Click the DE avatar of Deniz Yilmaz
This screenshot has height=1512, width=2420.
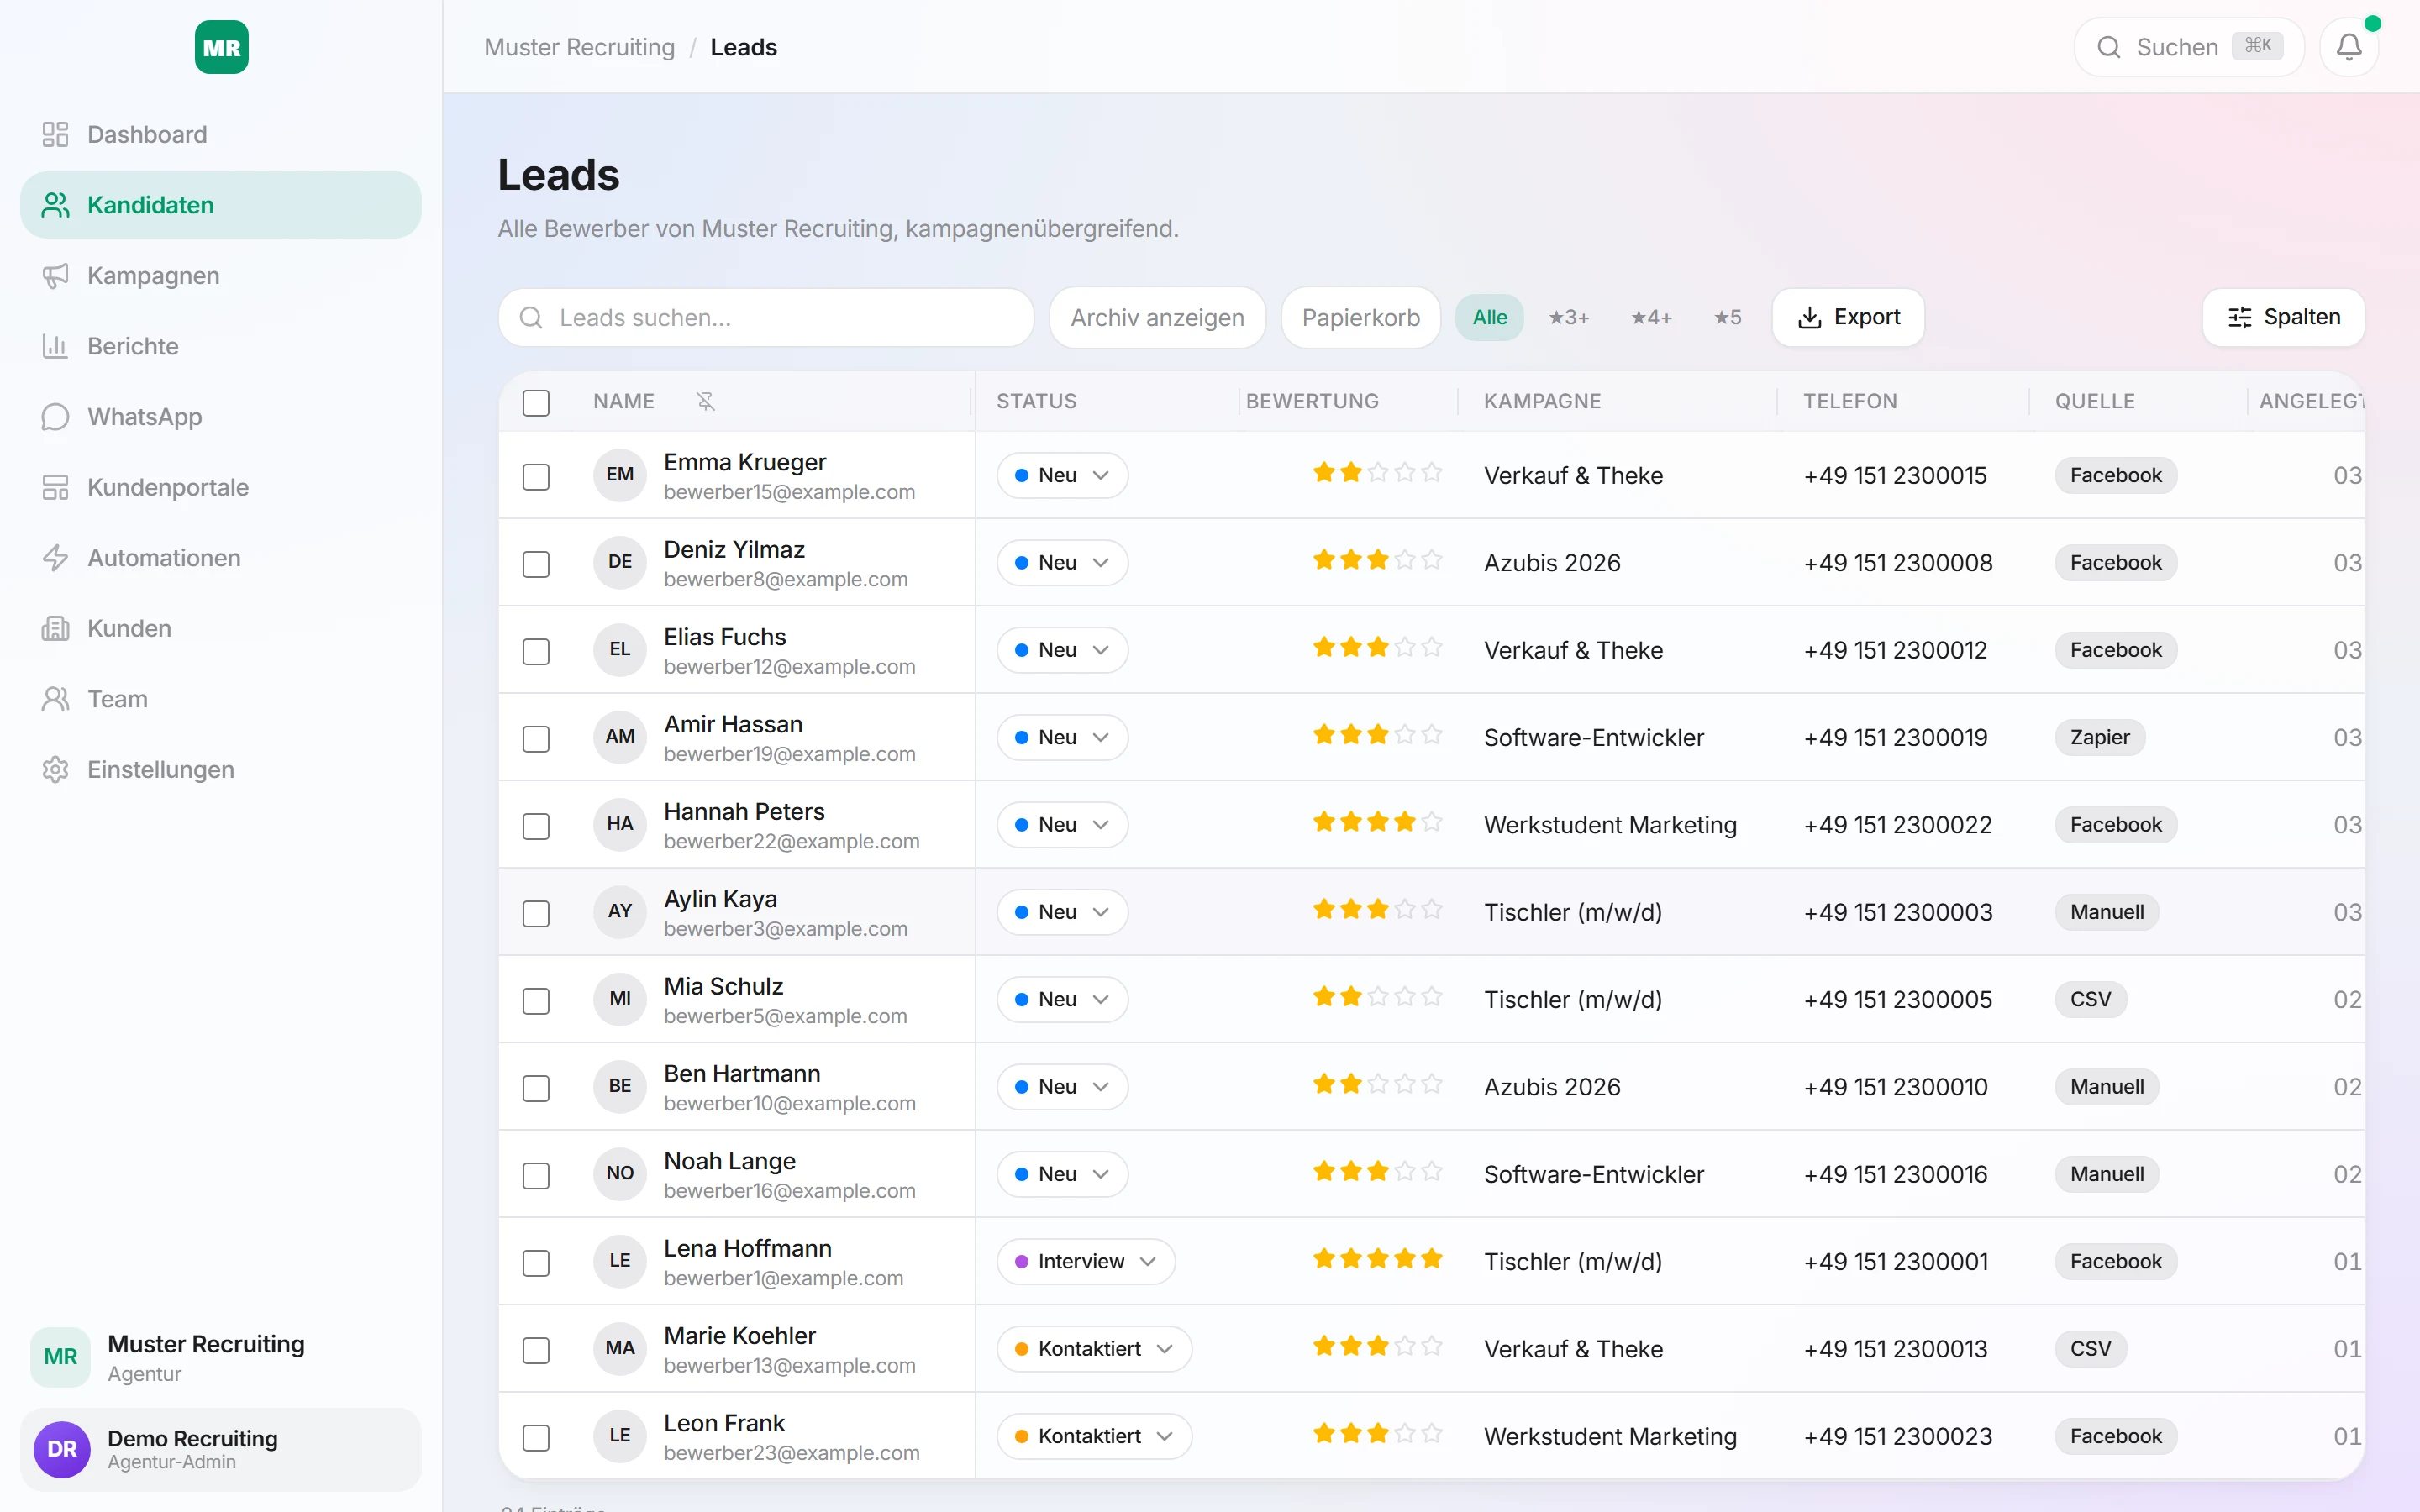(x=620, y=562)
